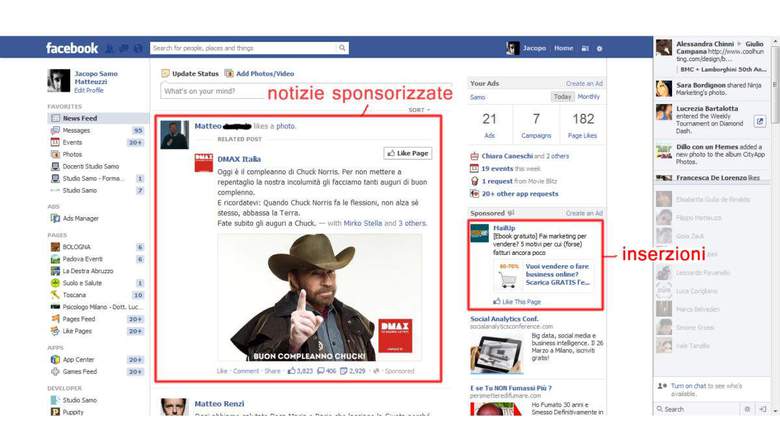The image size is (780, 439).
Task: Click Share under the DMAX post
Action: click(272, 371)
